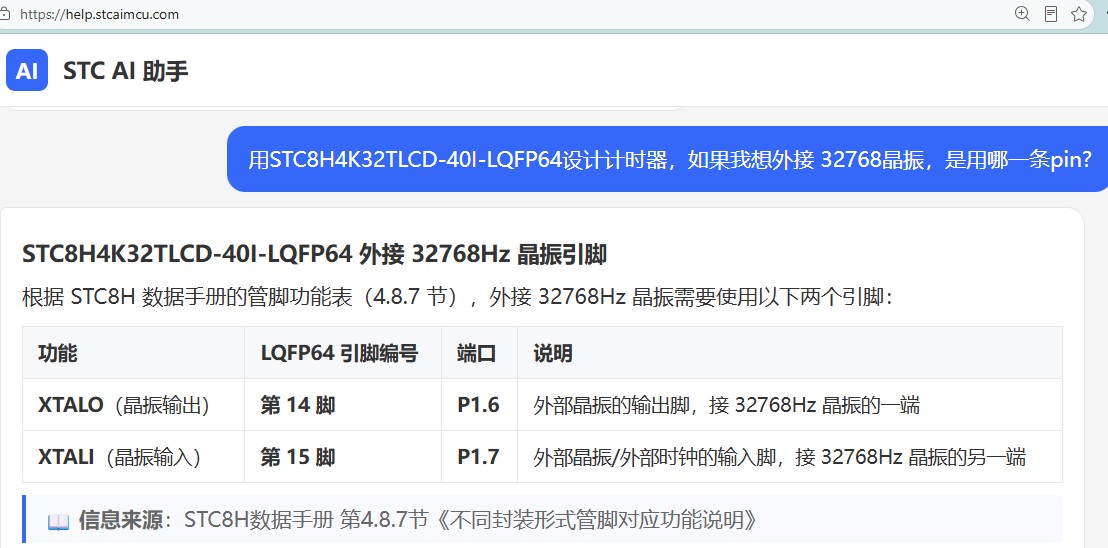Click the blue AI logo icon
Screen dimensions: 1108x548
point(27,70)
